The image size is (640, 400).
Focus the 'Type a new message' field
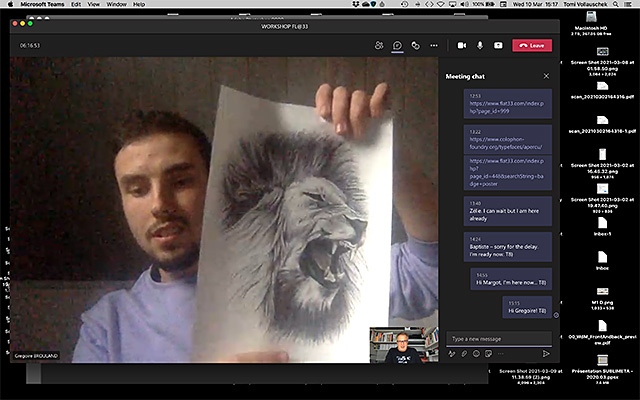[499, 339]
